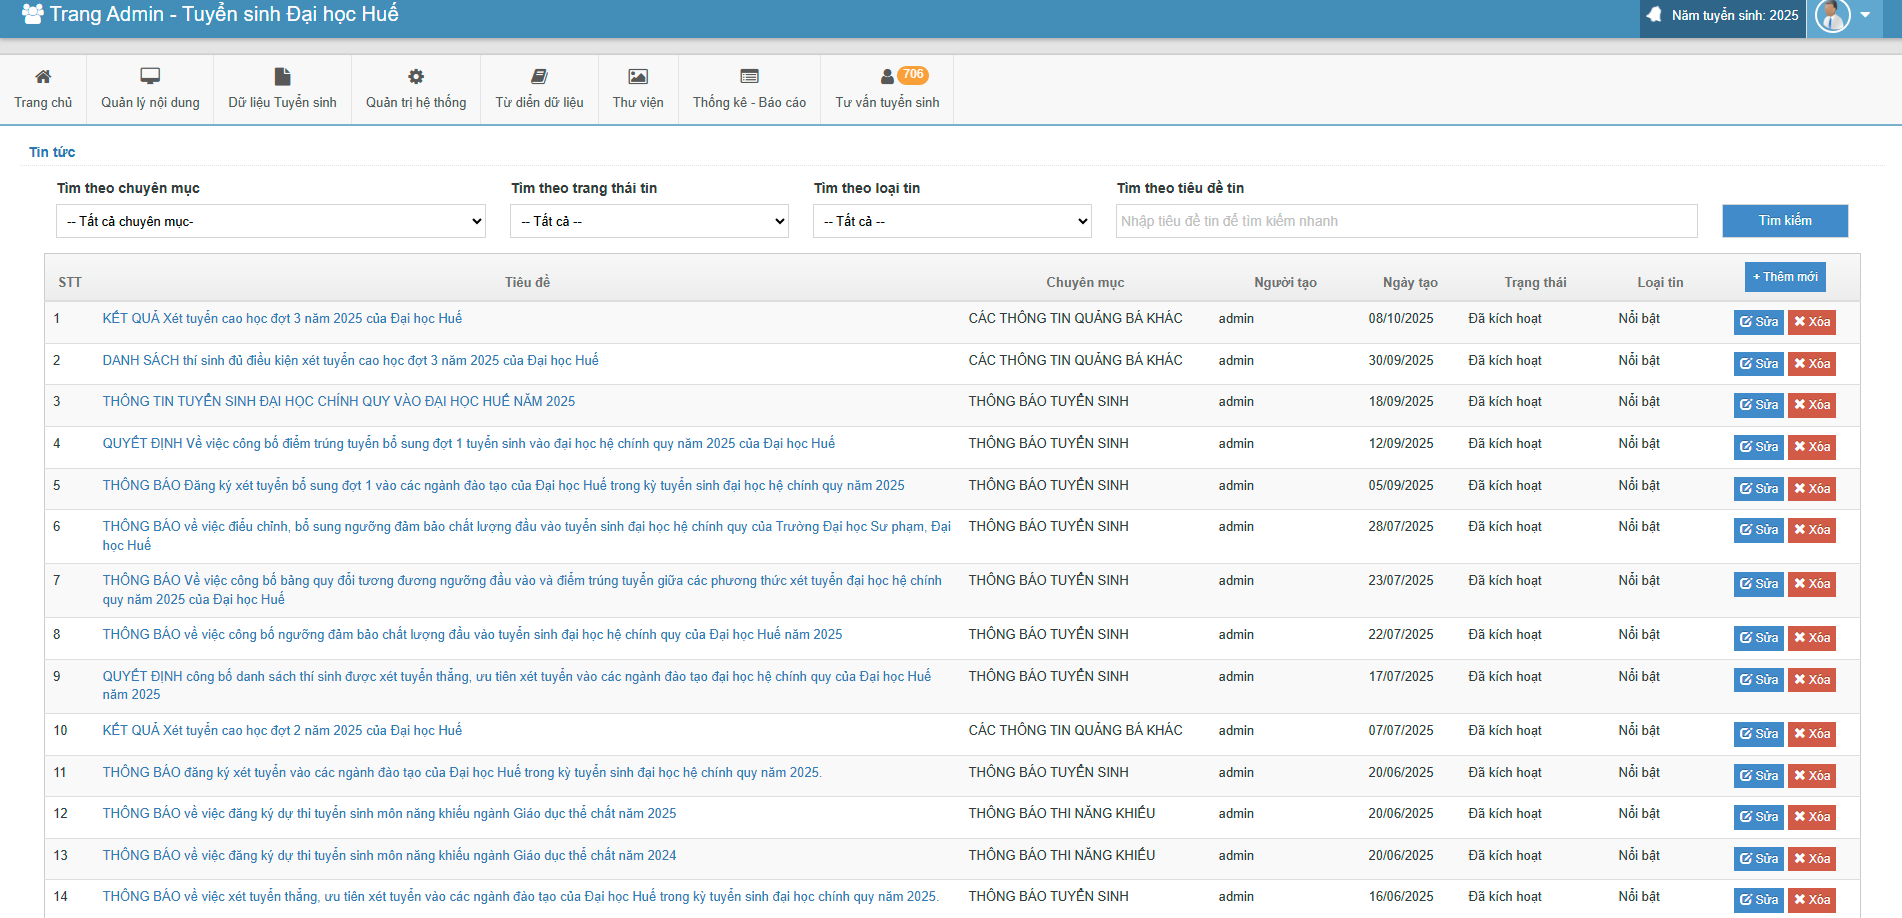Click Xóa button for row 3
The image size is (1902, 918).
(1811, 405)
